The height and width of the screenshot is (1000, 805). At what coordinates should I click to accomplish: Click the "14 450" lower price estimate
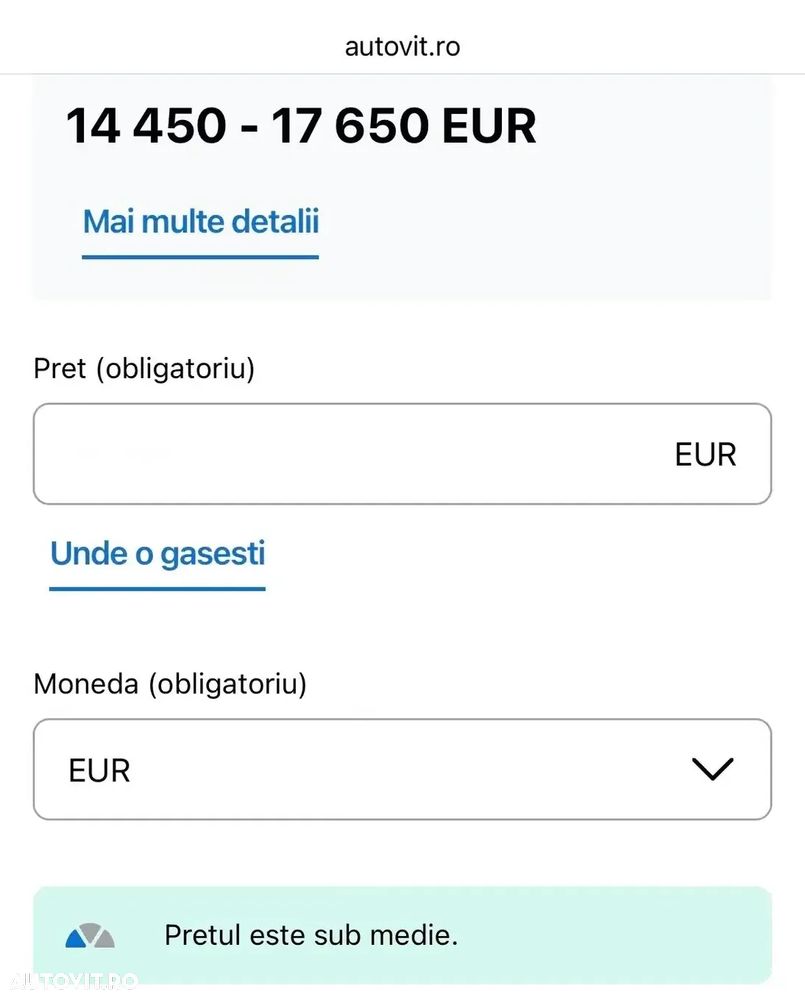[x=146, y=126]
